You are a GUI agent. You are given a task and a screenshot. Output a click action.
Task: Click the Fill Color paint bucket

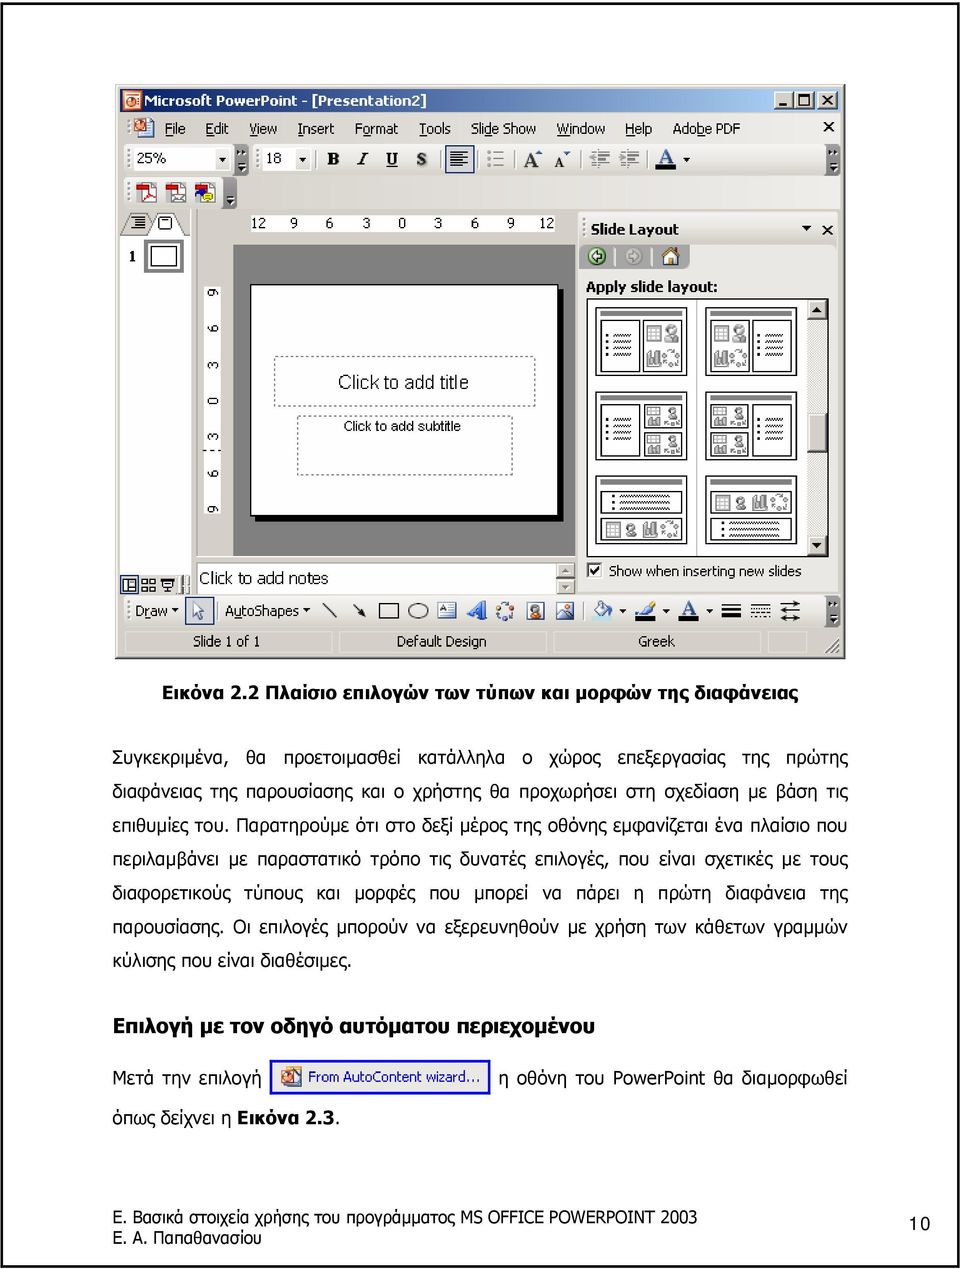[603, 610]
